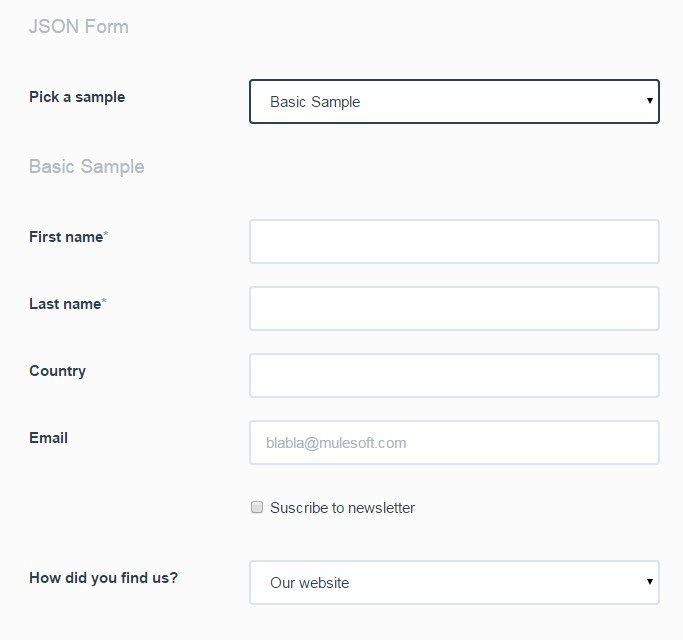Viewport: 683px width, 640px height.
Task: Click the Pick a sample label
Action: click(x=77, y=97)
